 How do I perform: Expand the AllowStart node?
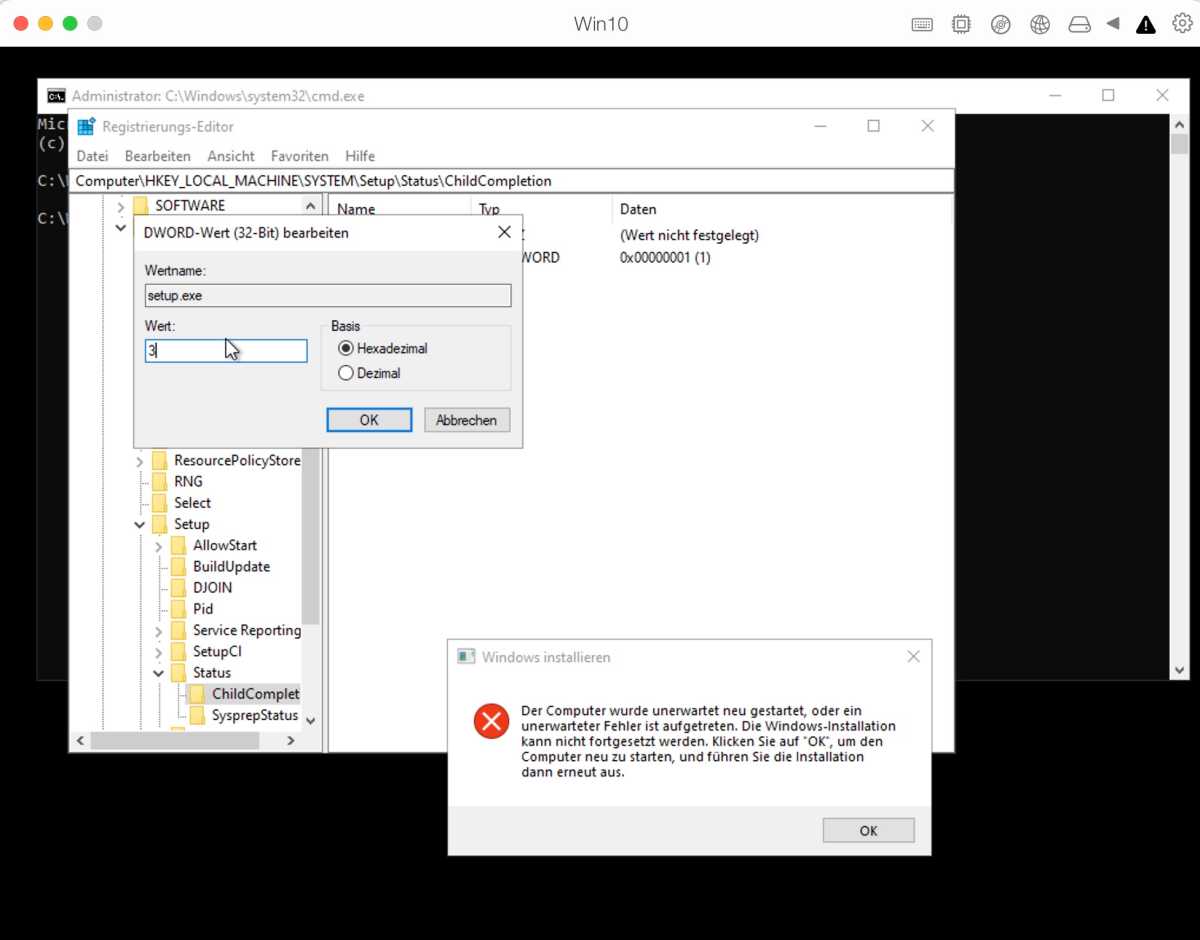tap(158, 546)
